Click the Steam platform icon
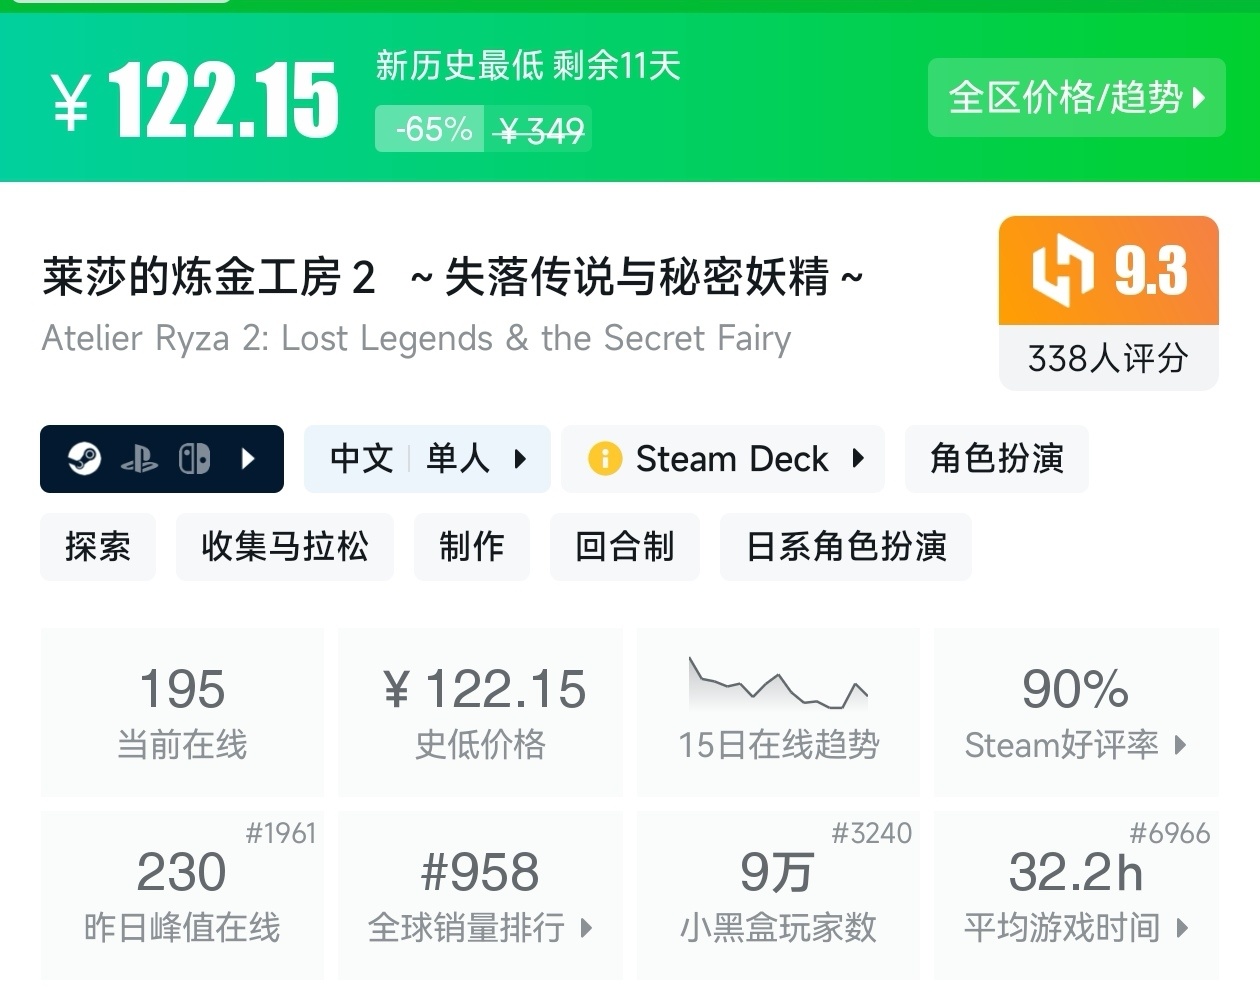Viewport: 1260px width, 996px height. click(x=85, y=459)
